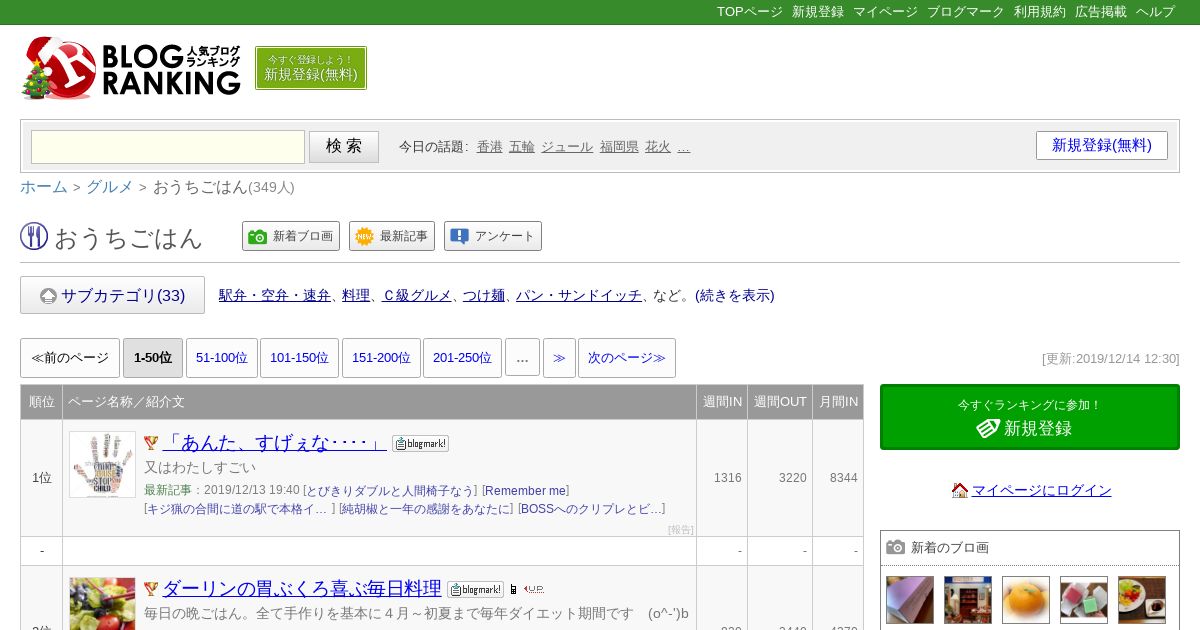This screenshot has height=630, width=1200.
Task: Open the ジュール trending topic
Action: click(x=567, y=147)
